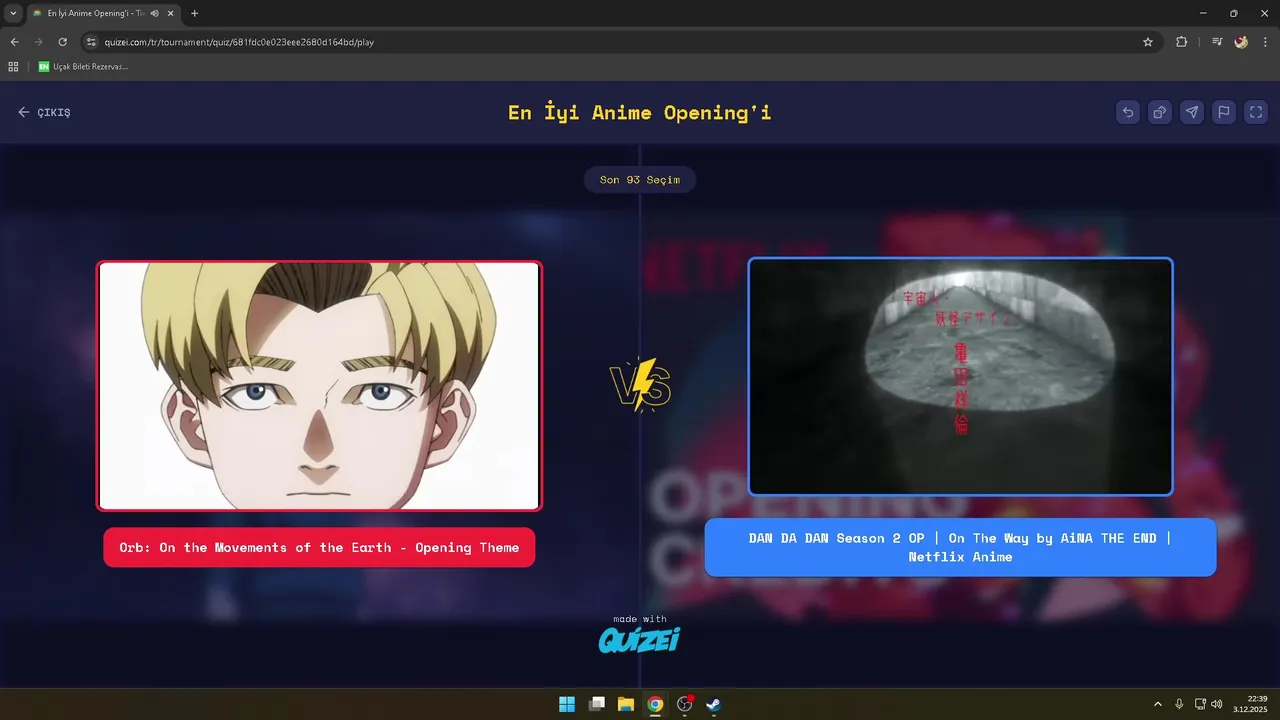This screenshot has width=1280, height=720.
Task: Expand the tab search dropdown arrow
Action: point(13,13)
